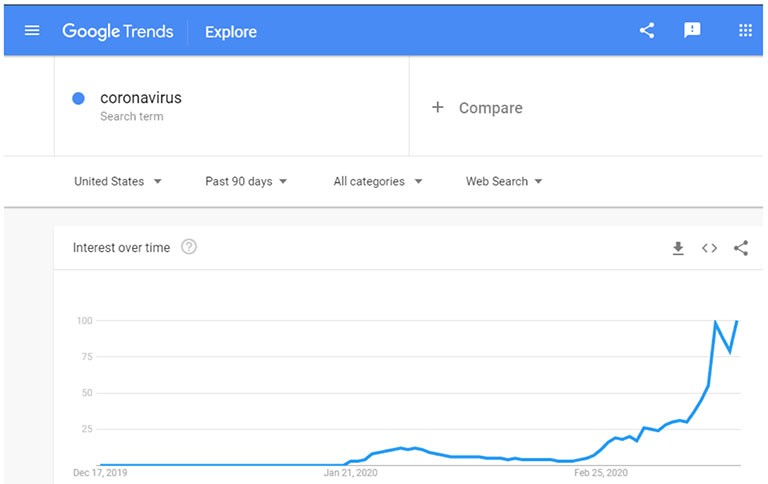Image resolution: width=768 pixels, height=484 pixels.
Task: Click the chart peak at 100
Action: [716, 321]
